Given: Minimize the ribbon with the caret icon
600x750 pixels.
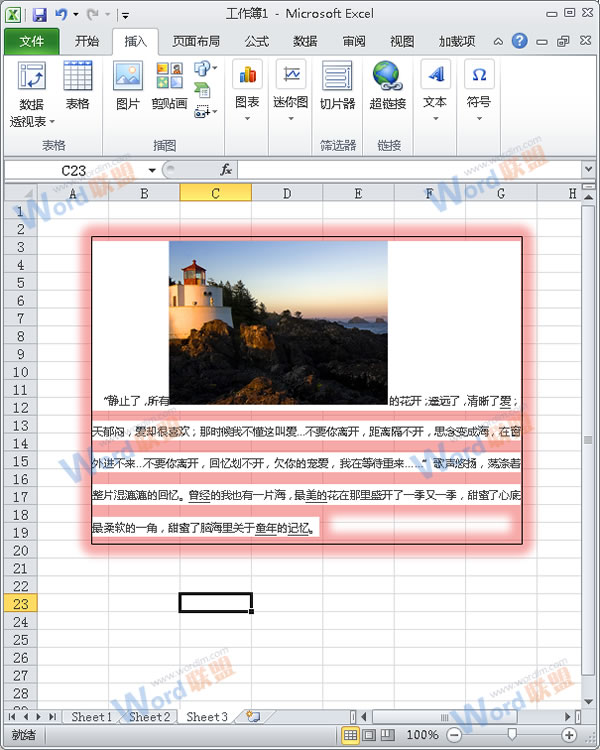Looking at the screenshot, I should [x=498, y=42].
